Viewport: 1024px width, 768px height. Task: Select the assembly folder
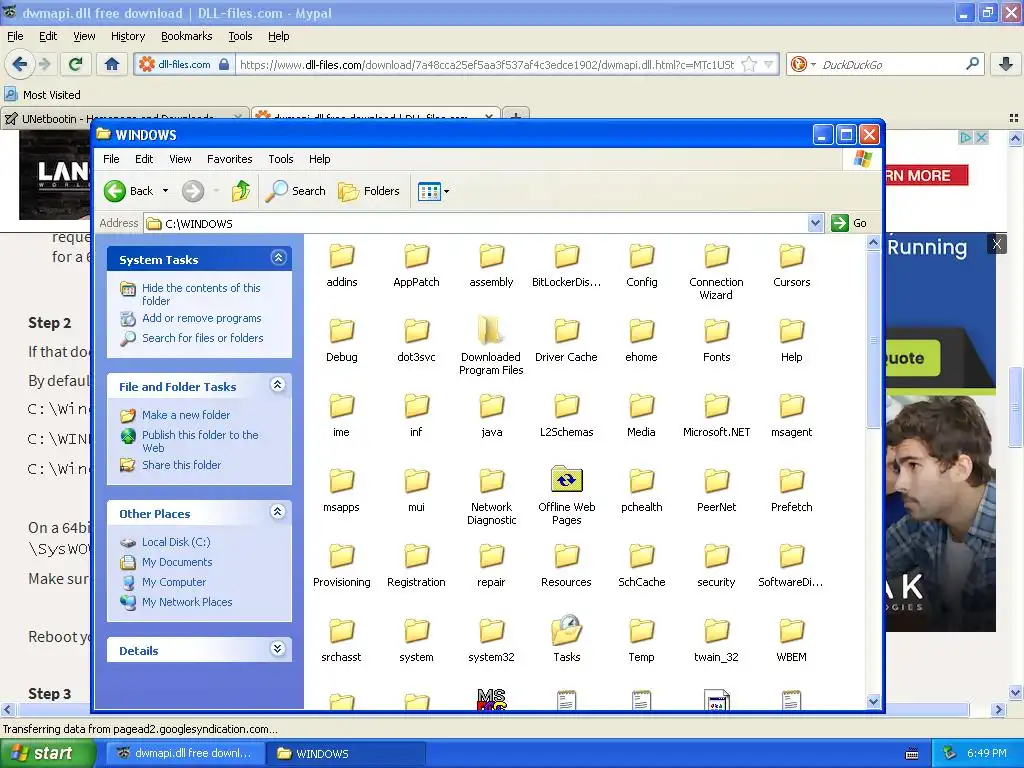pos(491,265)
